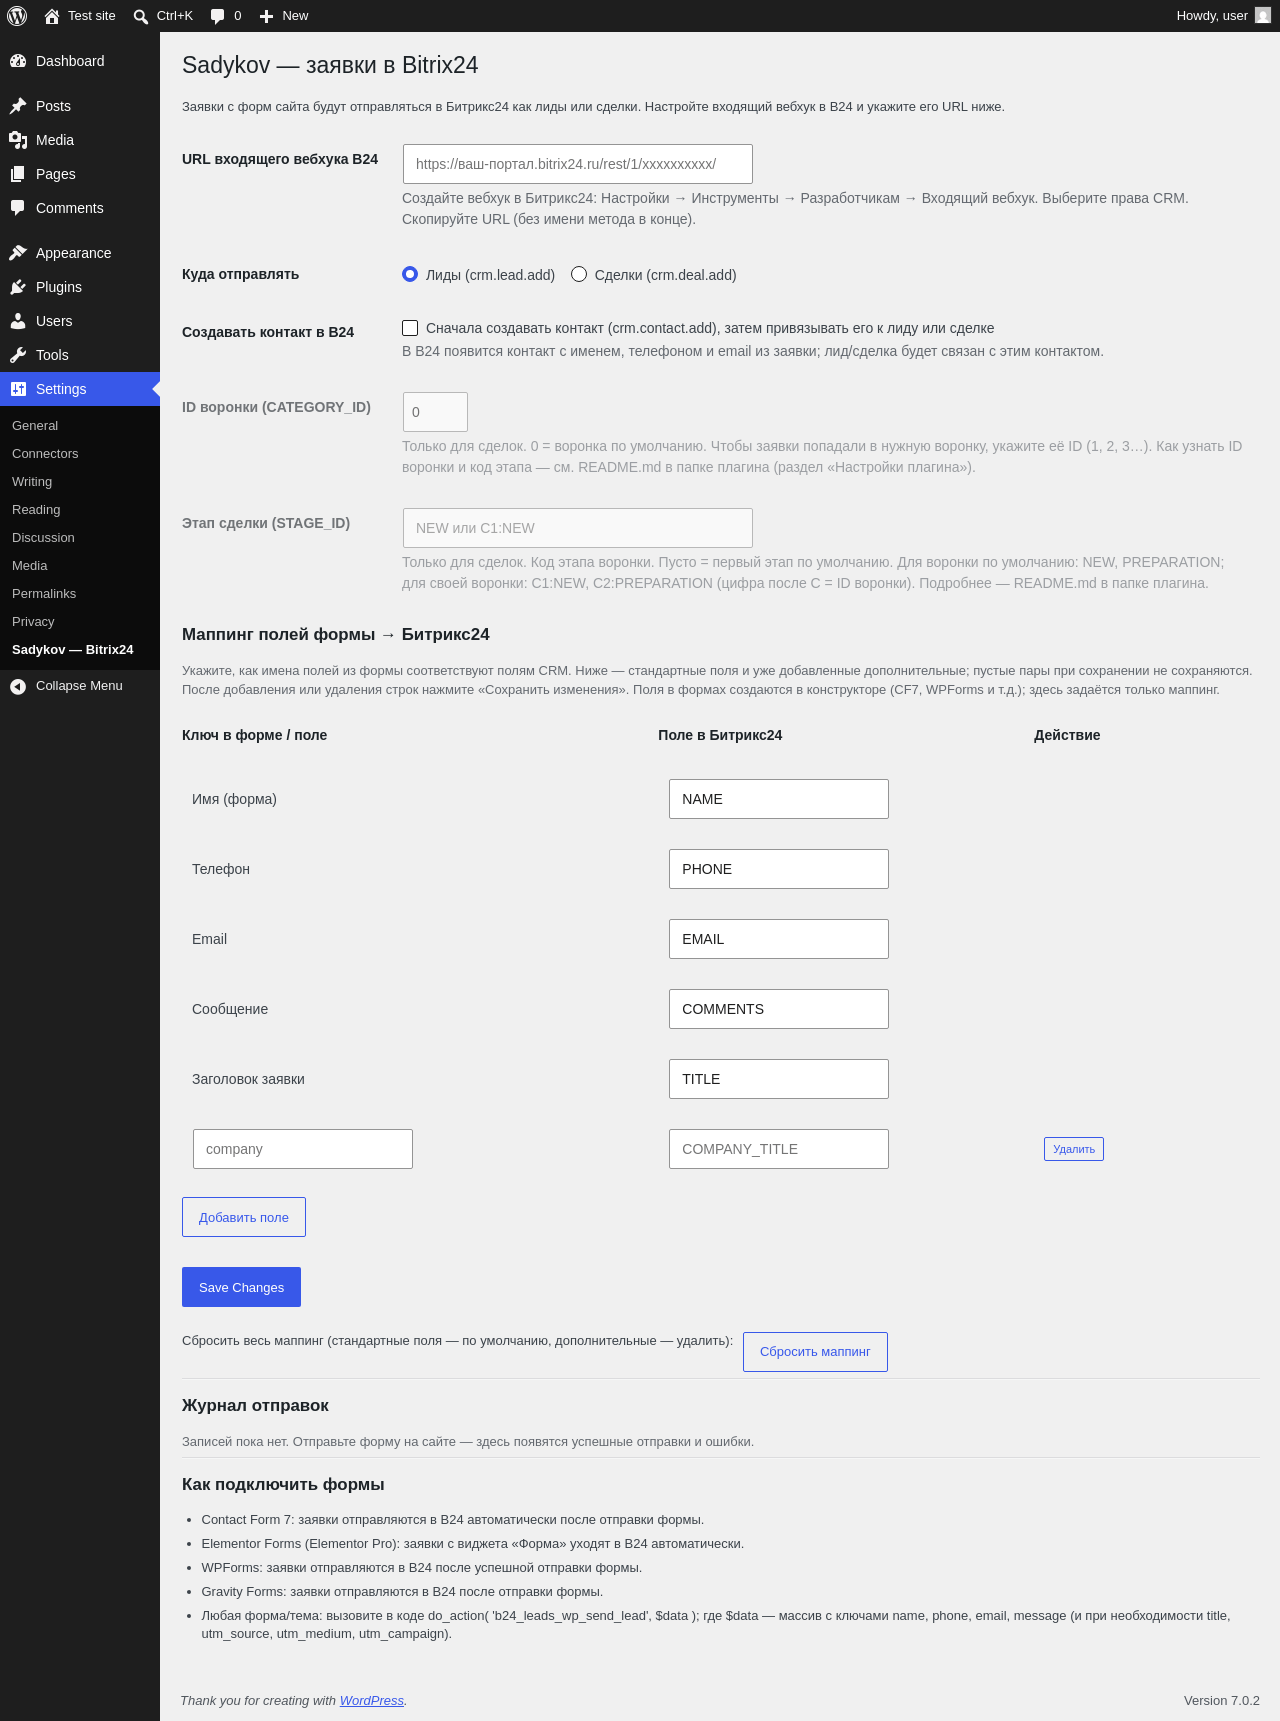Click the EMAIL Bitrix24 field input
Image resolution: width=1280 pixels, height=1721 pixels.
(x=779, y=939)
